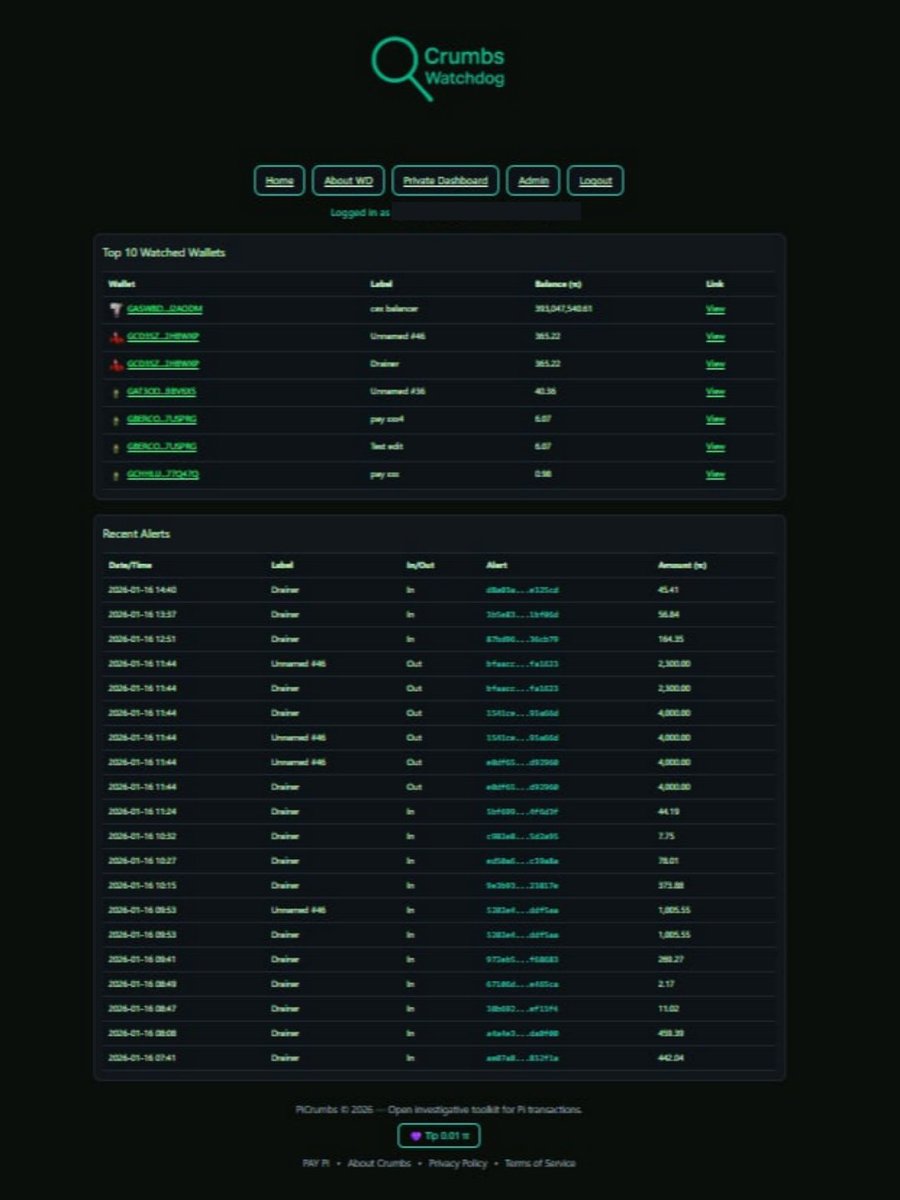Click the 2.17 alert amount

pyautogui.click(x=666, y=984)
